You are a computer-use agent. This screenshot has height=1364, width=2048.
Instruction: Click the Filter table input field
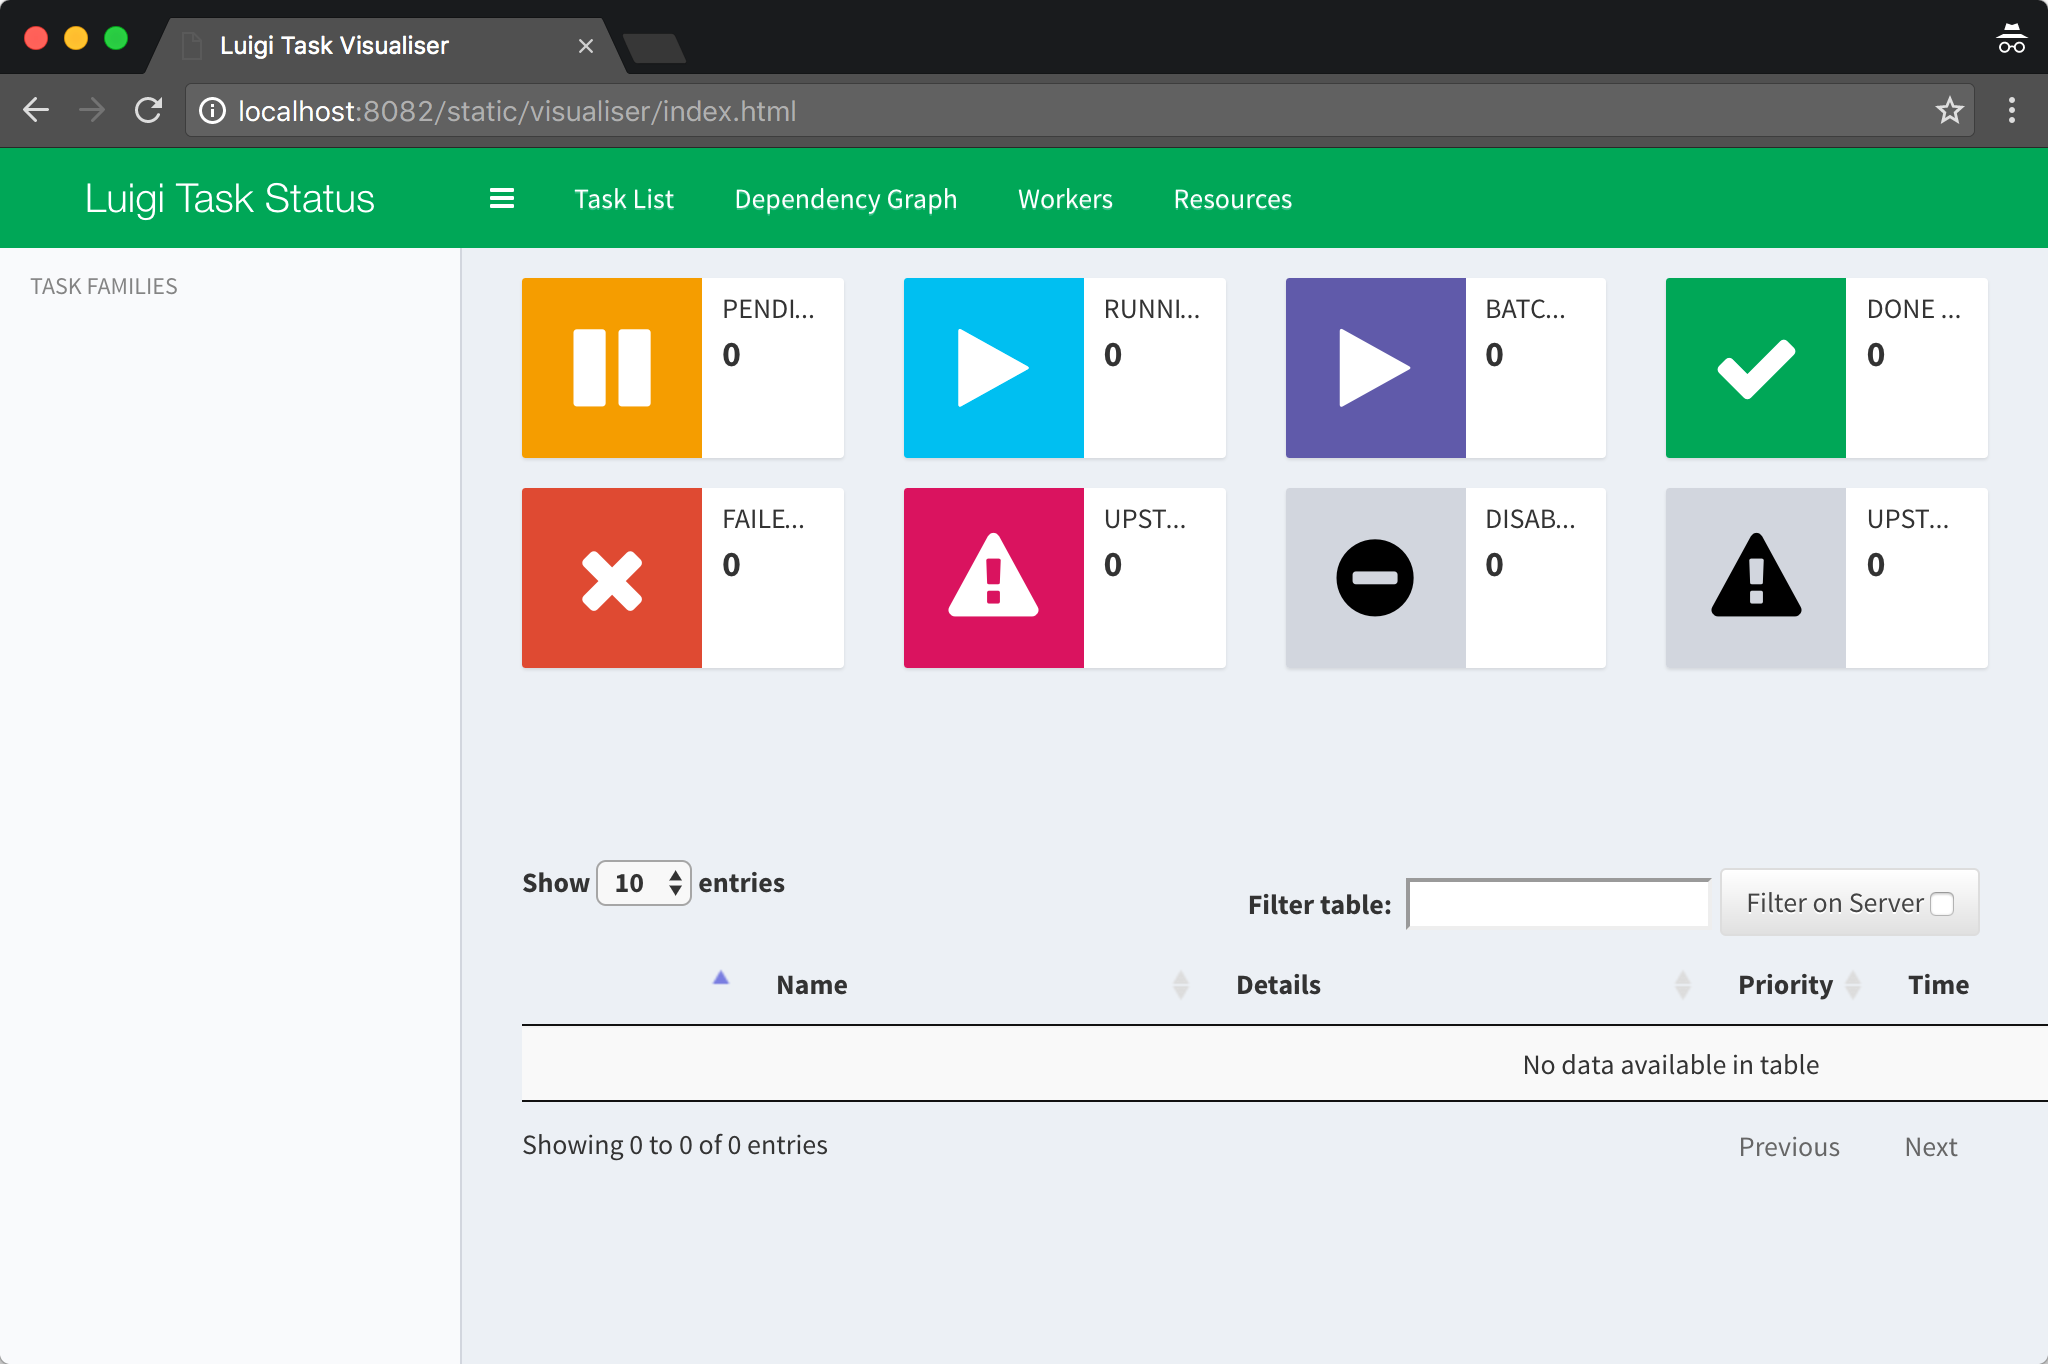[x=1558, y=904]
